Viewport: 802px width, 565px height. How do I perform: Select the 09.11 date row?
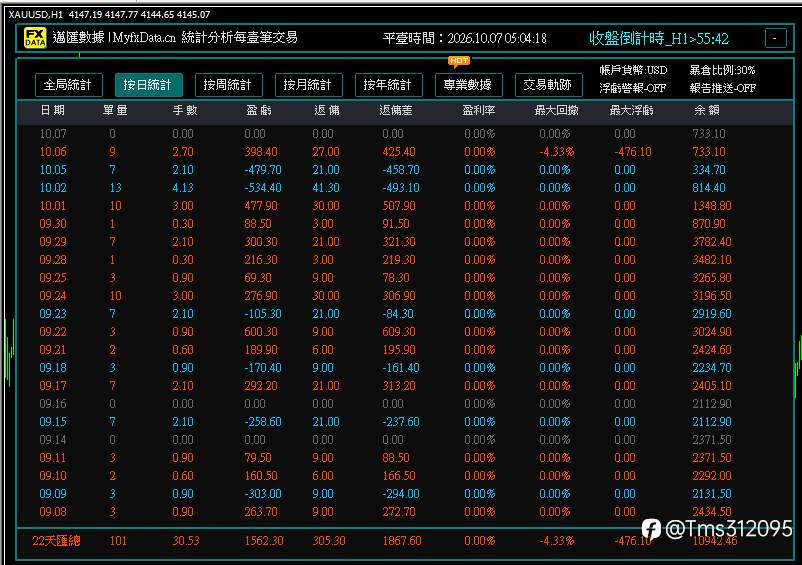pyautogui.click(x=404, y=458)
